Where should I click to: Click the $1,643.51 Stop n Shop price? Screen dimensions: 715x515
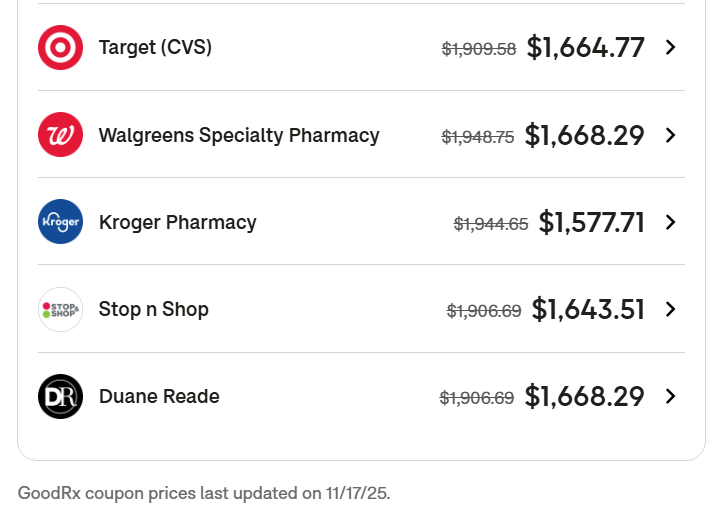pyautogui.click(x=588, y=309)
